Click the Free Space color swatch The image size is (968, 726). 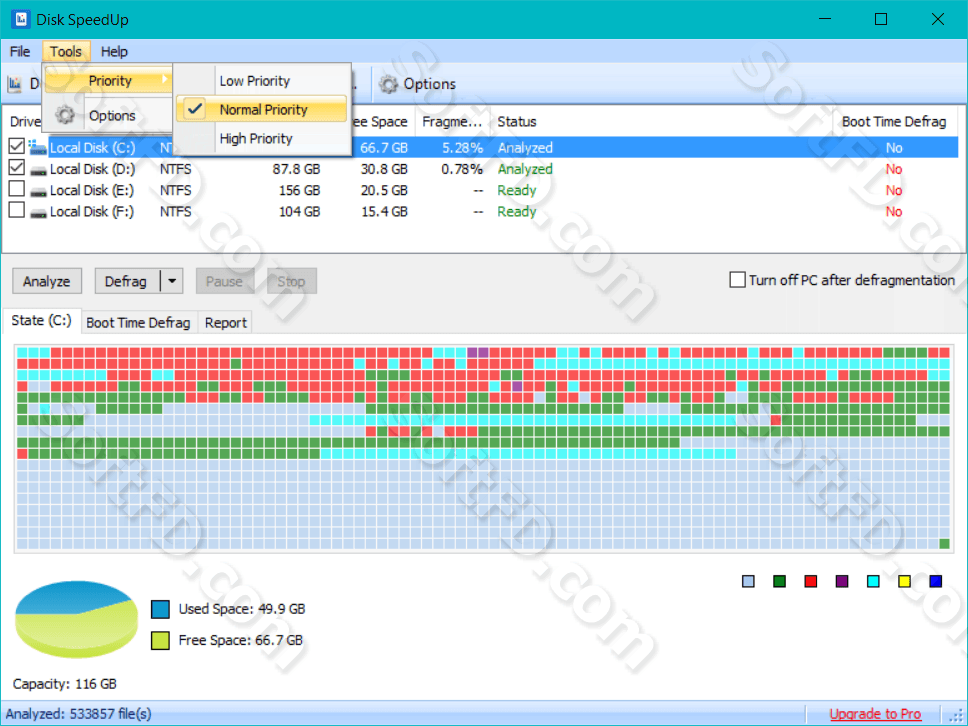coord(160,640)
